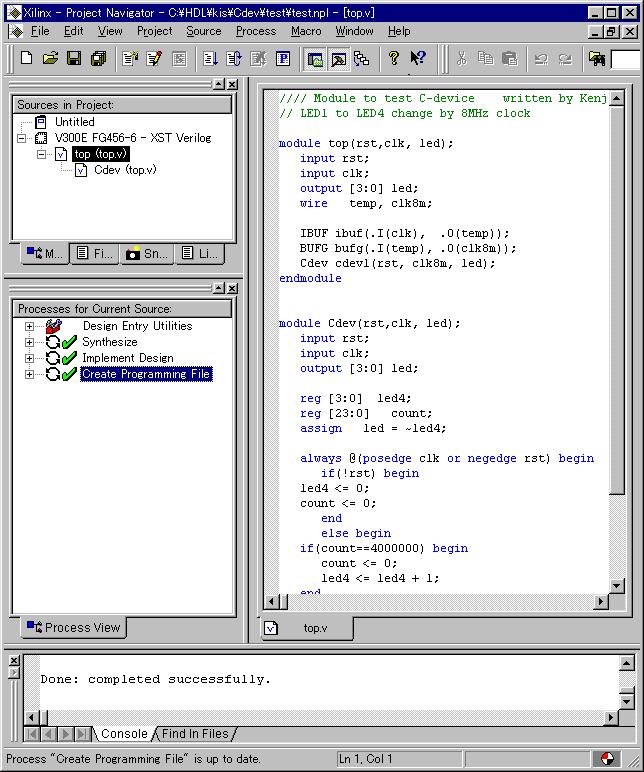644x772 pixels.
Task: Close the Sources in Project pane
Action: click(x=232, y=84)
